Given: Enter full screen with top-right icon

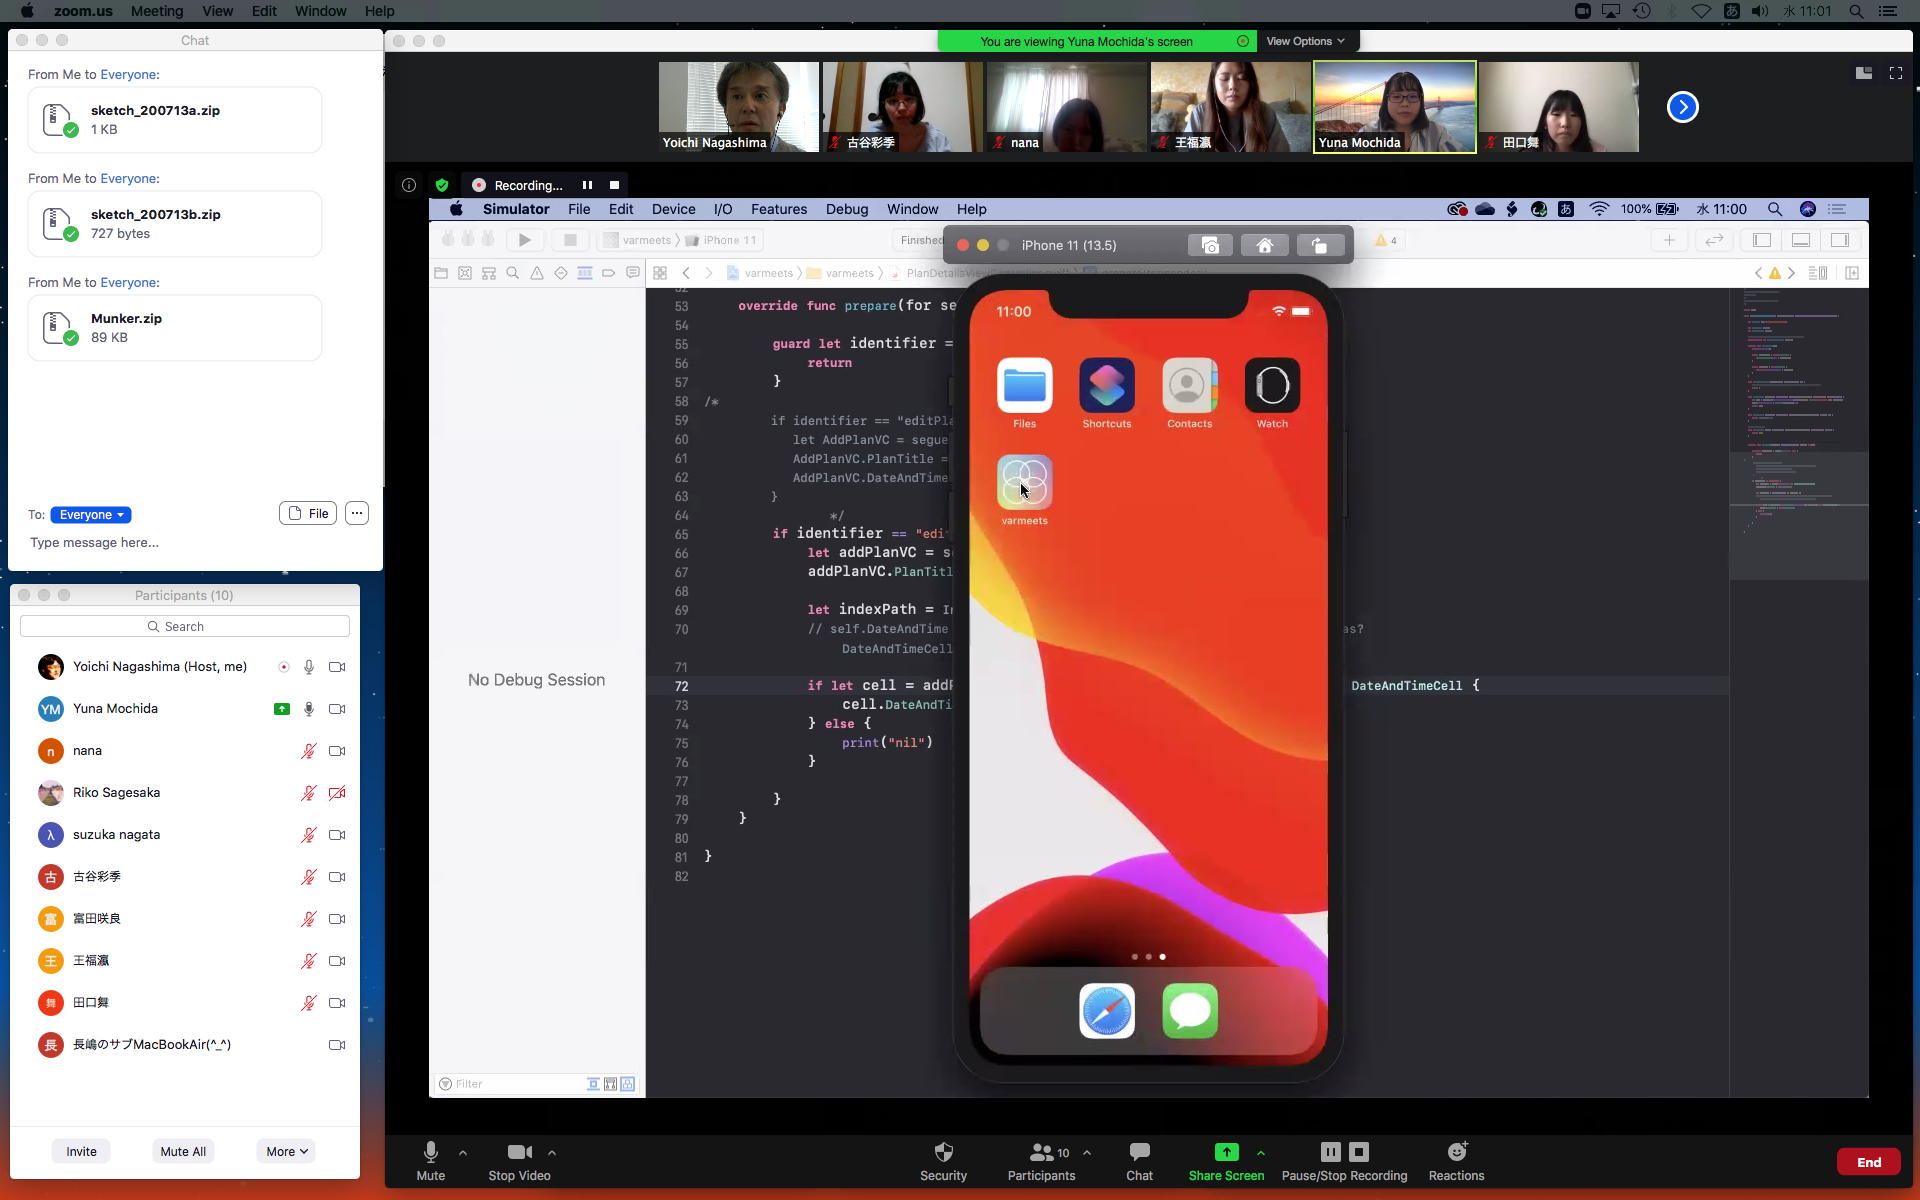Looking at the screenshot, I should (1895, 73).
